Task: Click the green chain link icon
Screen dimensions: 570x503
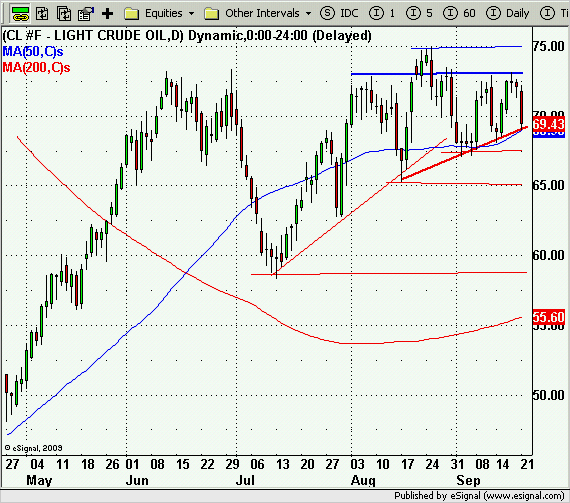Action: click(x=20, y=13)
